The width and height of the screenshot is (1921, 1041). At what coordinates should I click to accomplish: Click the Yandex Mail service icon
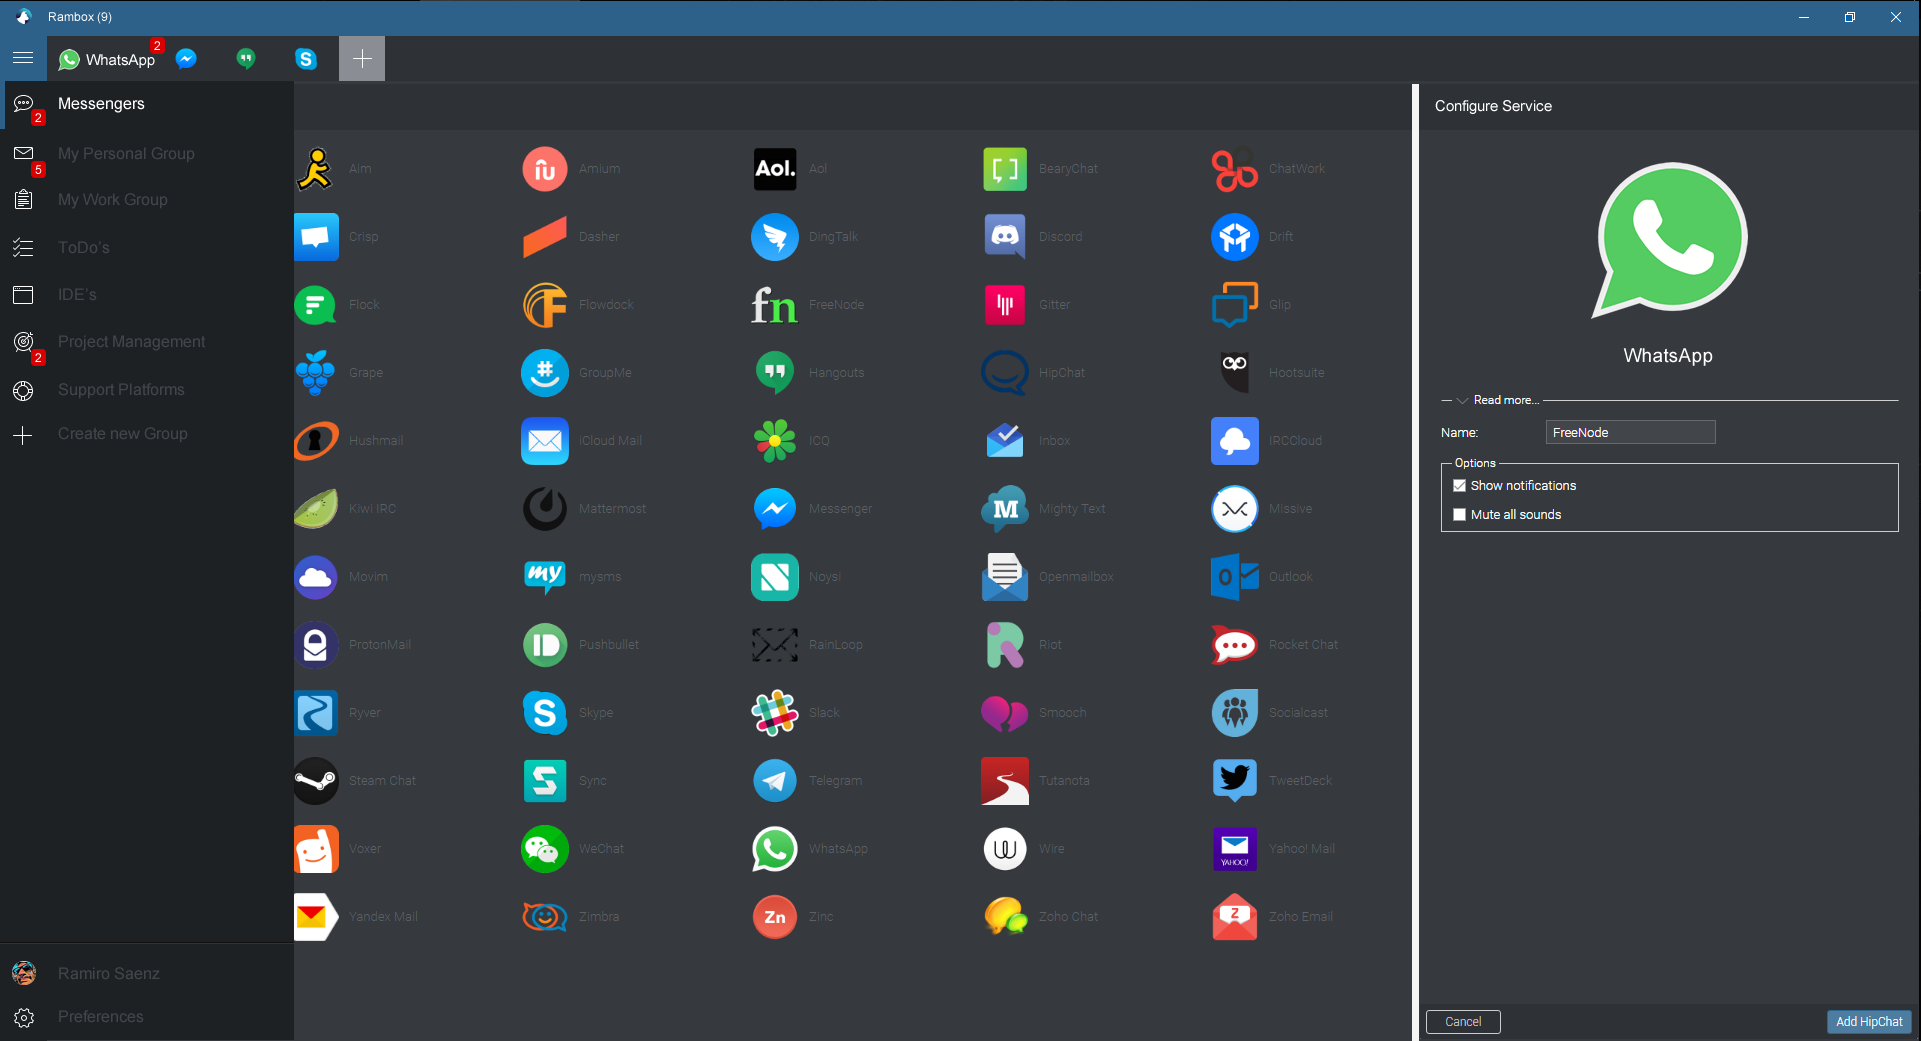[x=316, y=917]
